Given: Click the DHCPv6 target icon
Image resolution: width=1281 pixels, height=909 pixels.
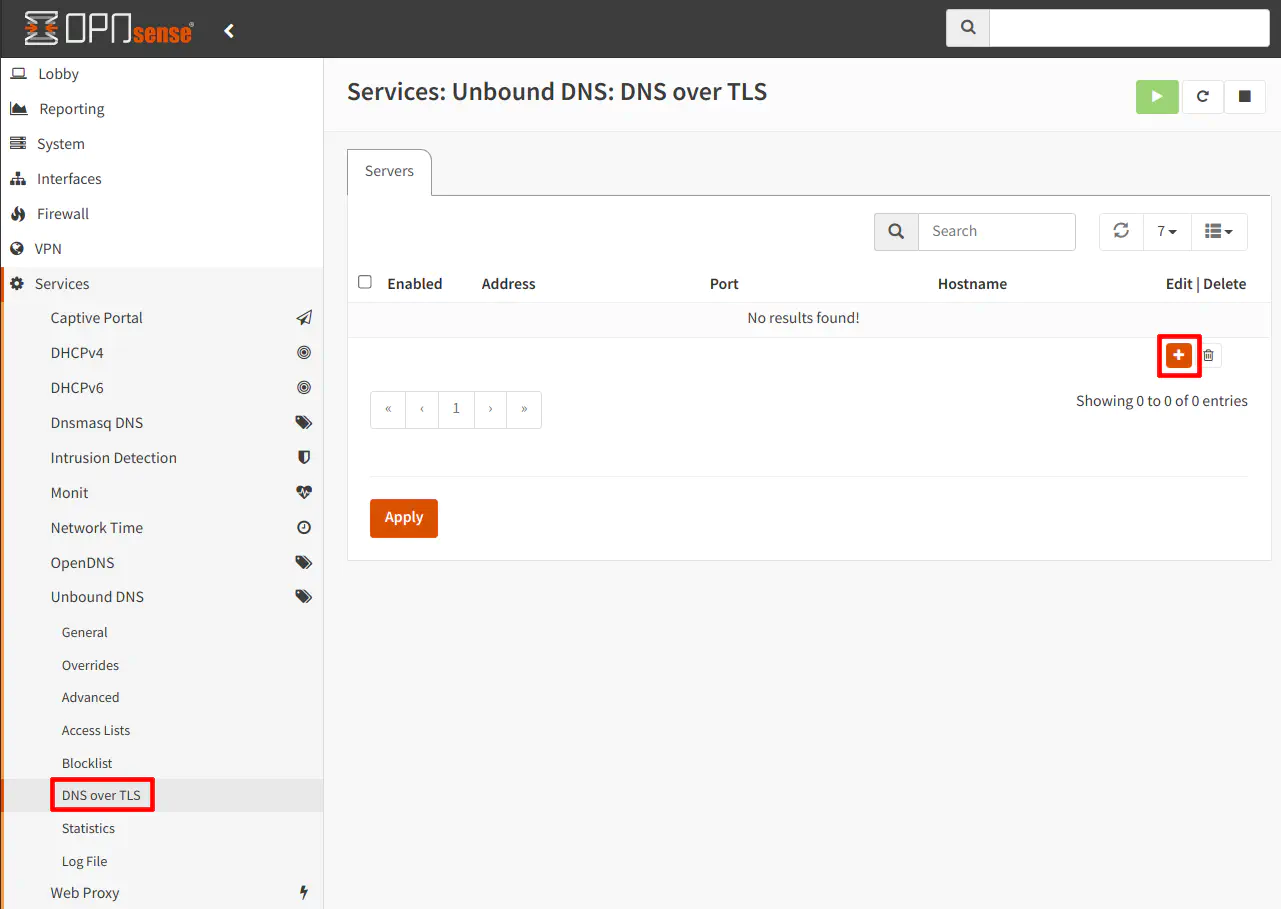Looking at the screenshot, I should [304, 388].
